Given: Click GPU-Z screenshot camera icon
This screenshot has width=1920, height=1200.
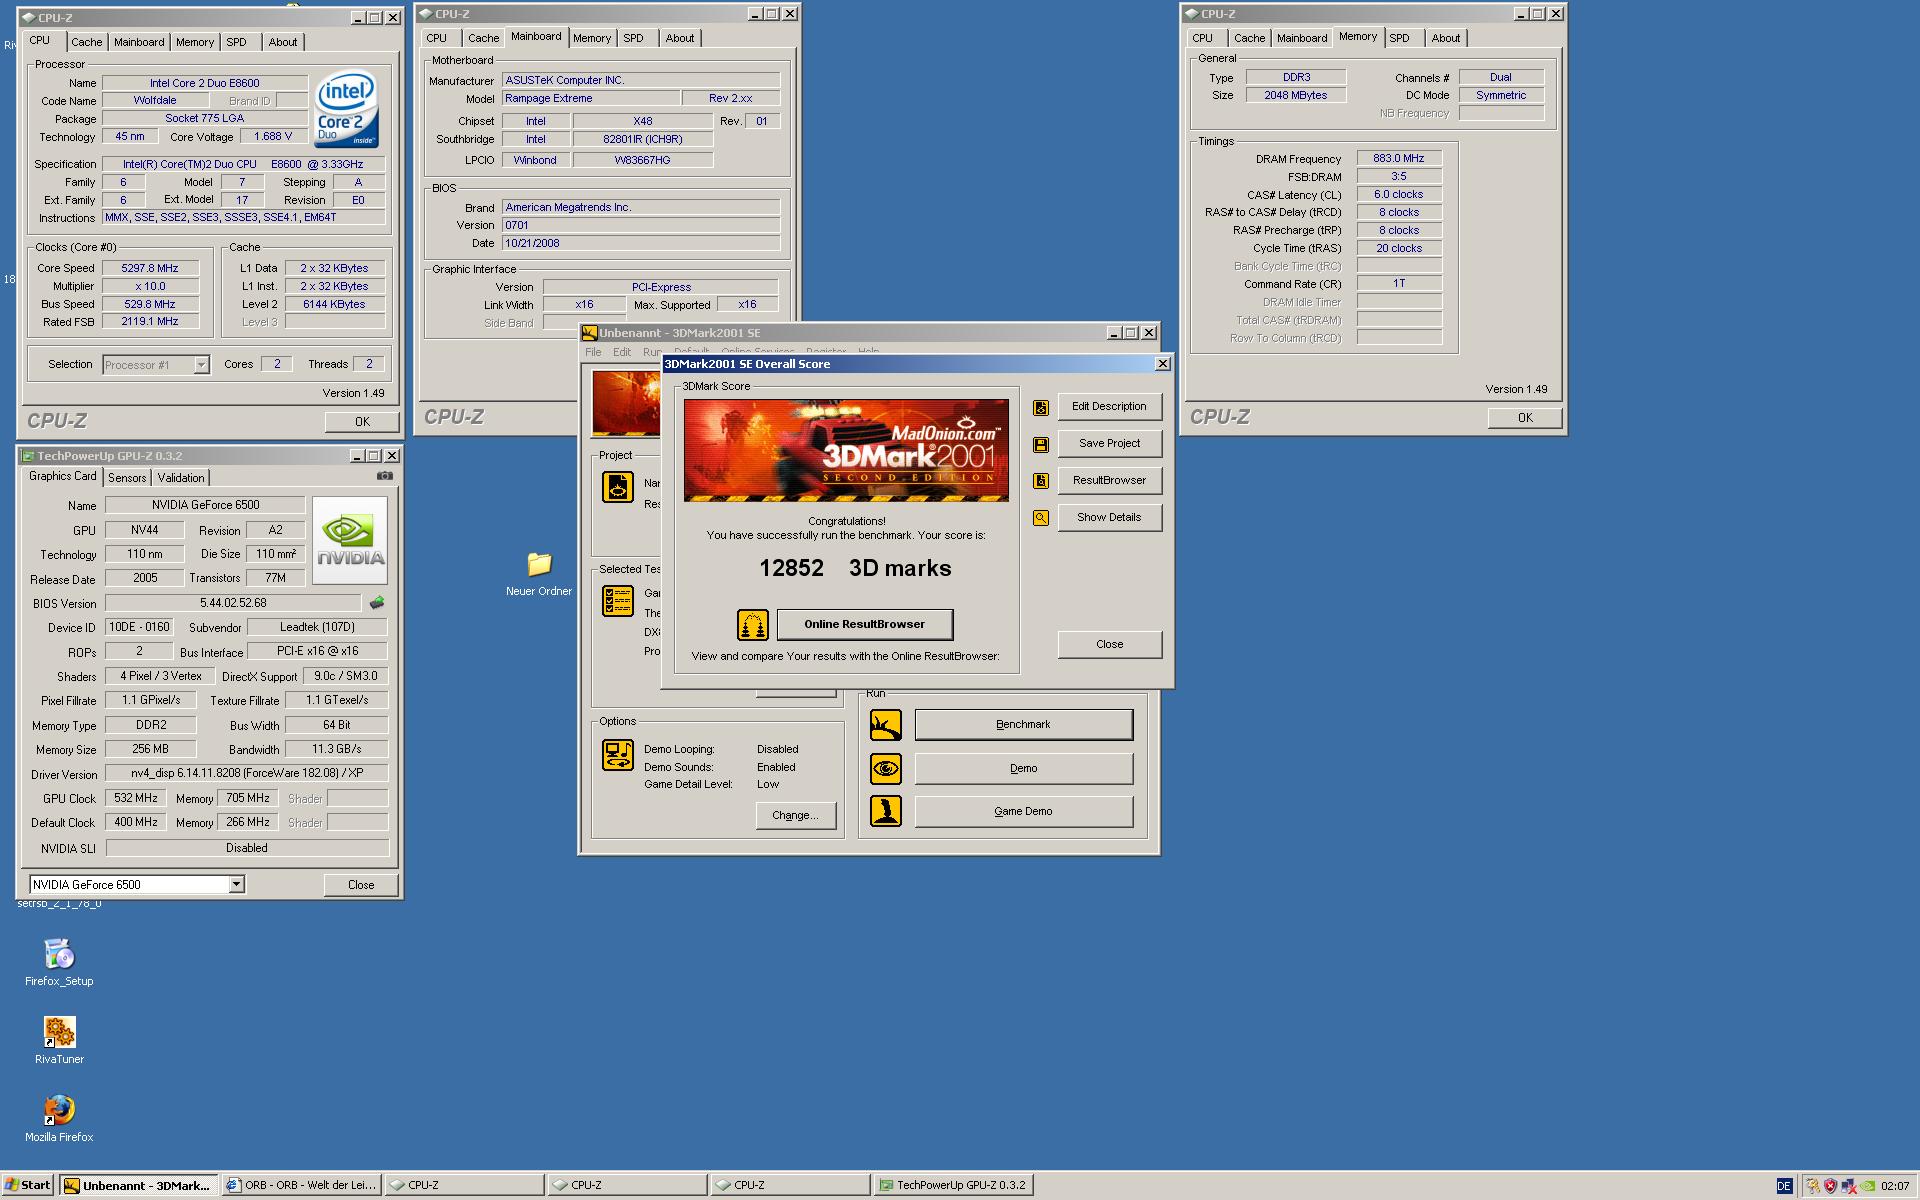Looking at the screenshot, I should (x=384, y=476).
